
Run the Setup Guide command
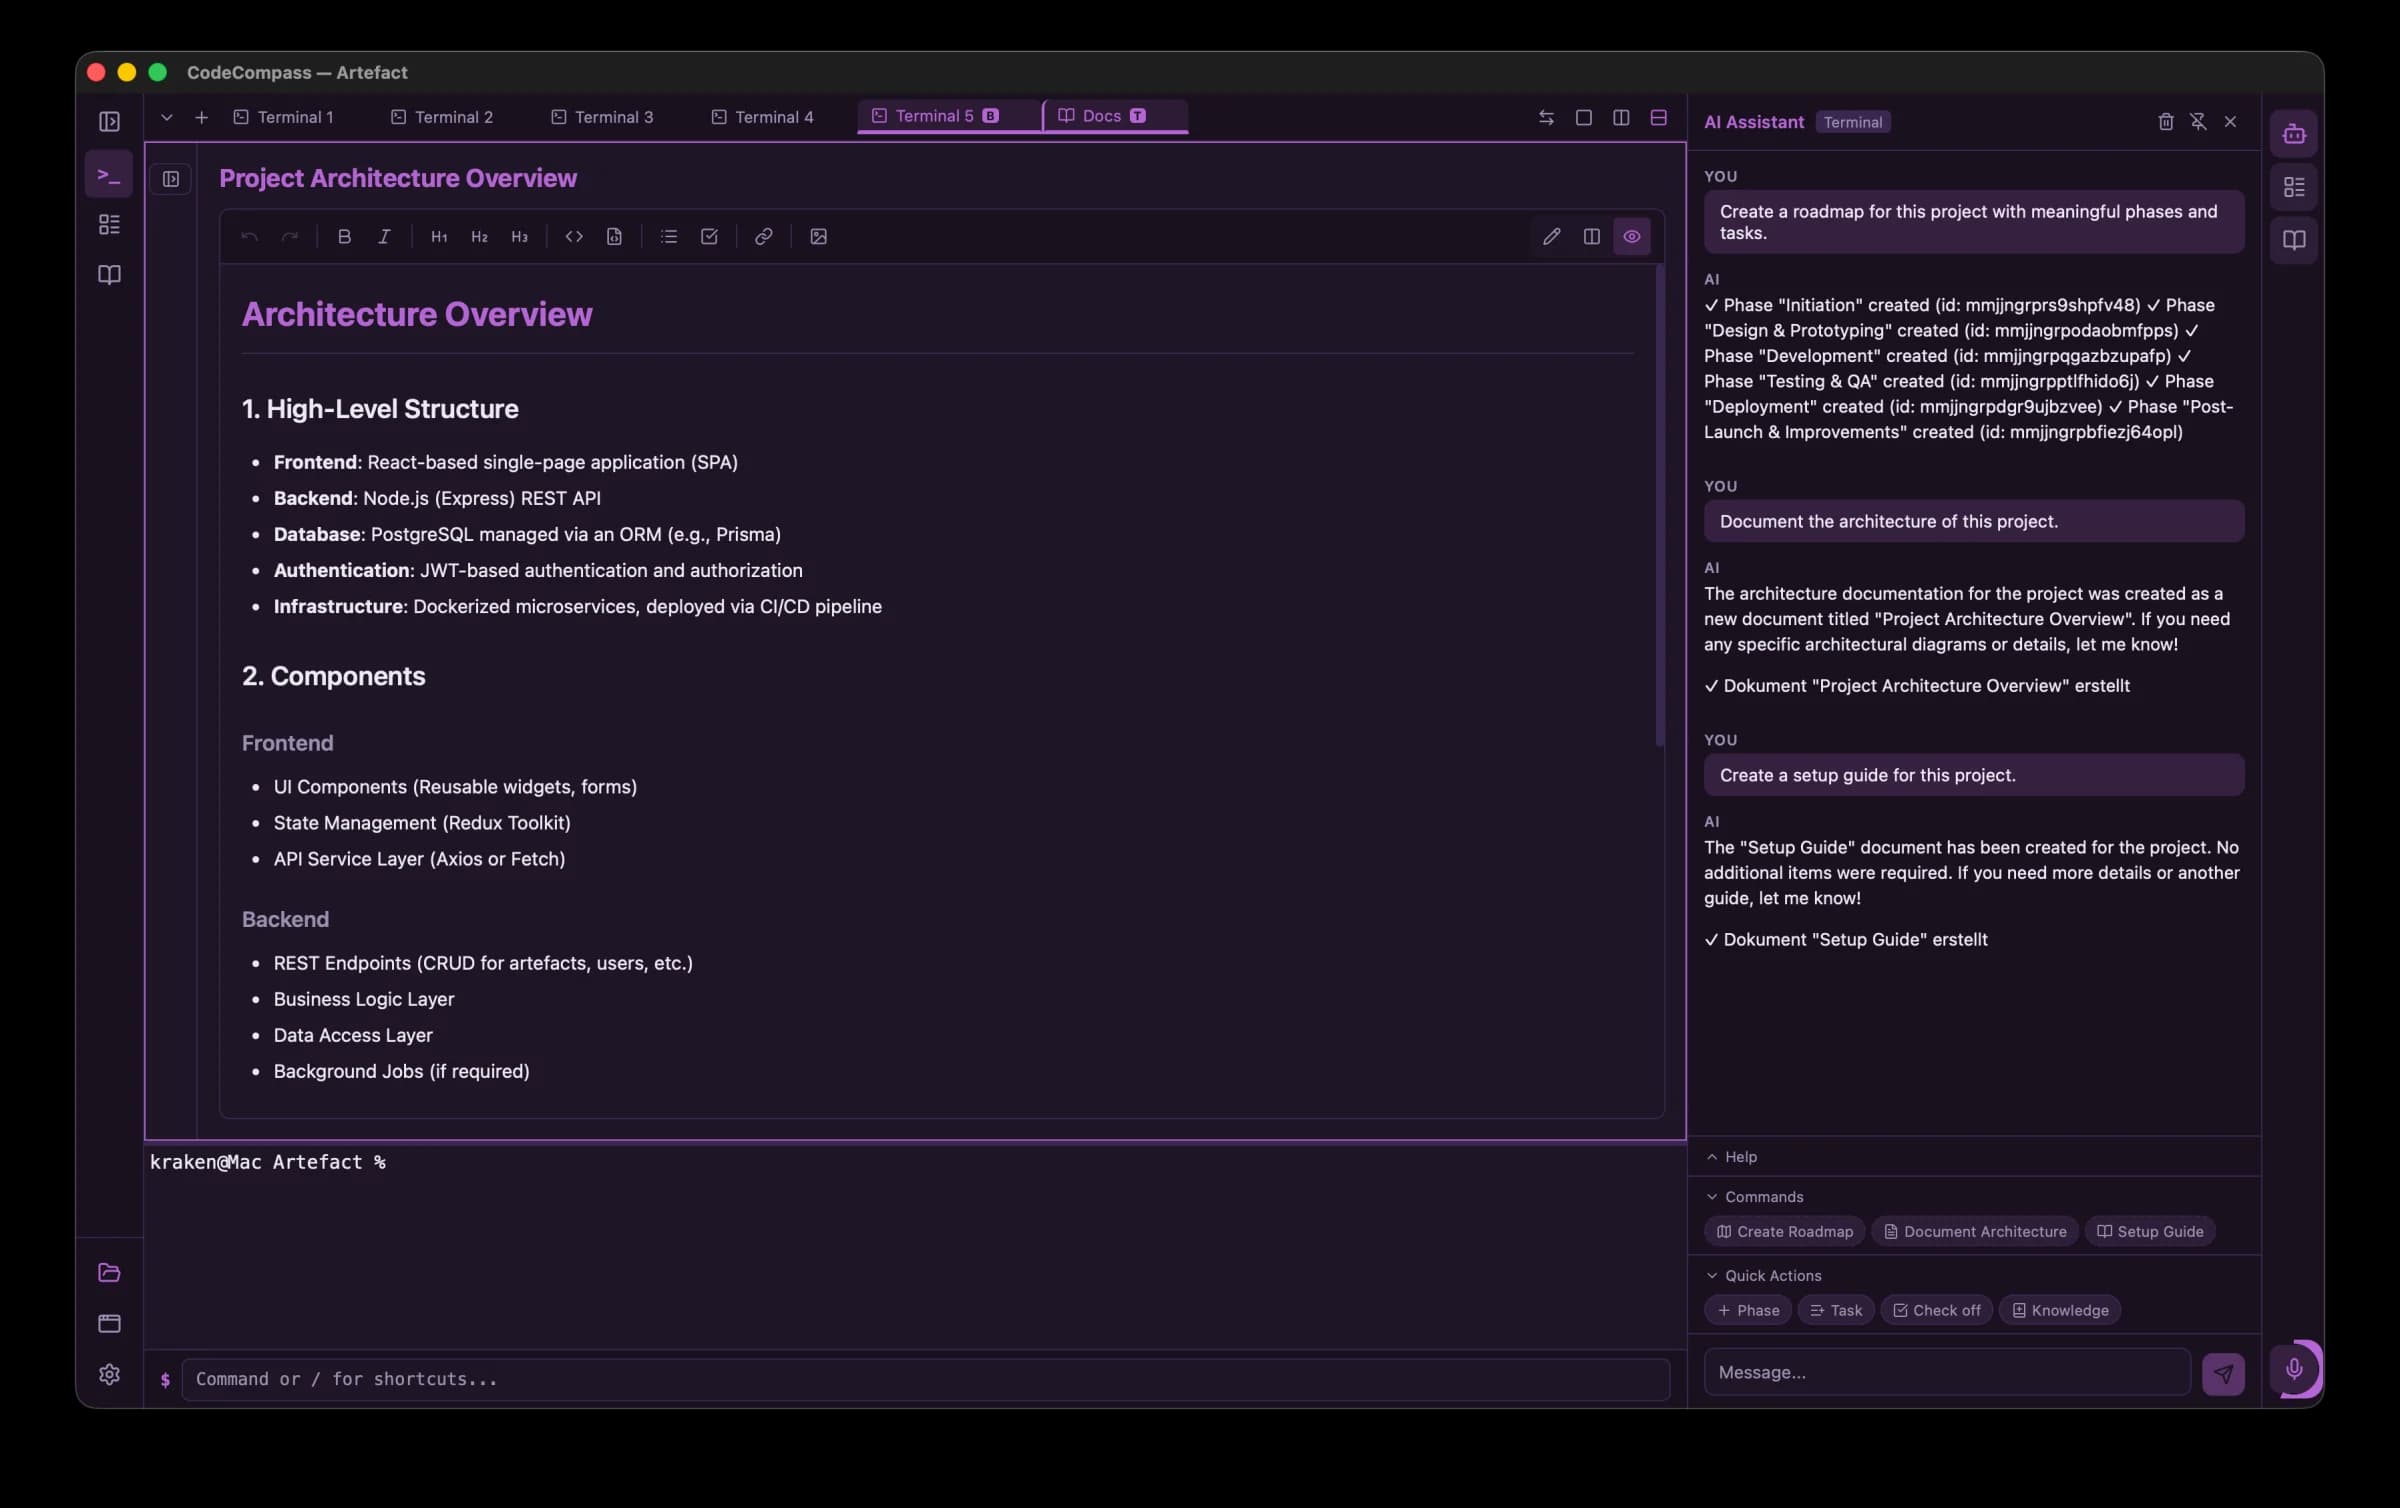pos(2150,1232)
